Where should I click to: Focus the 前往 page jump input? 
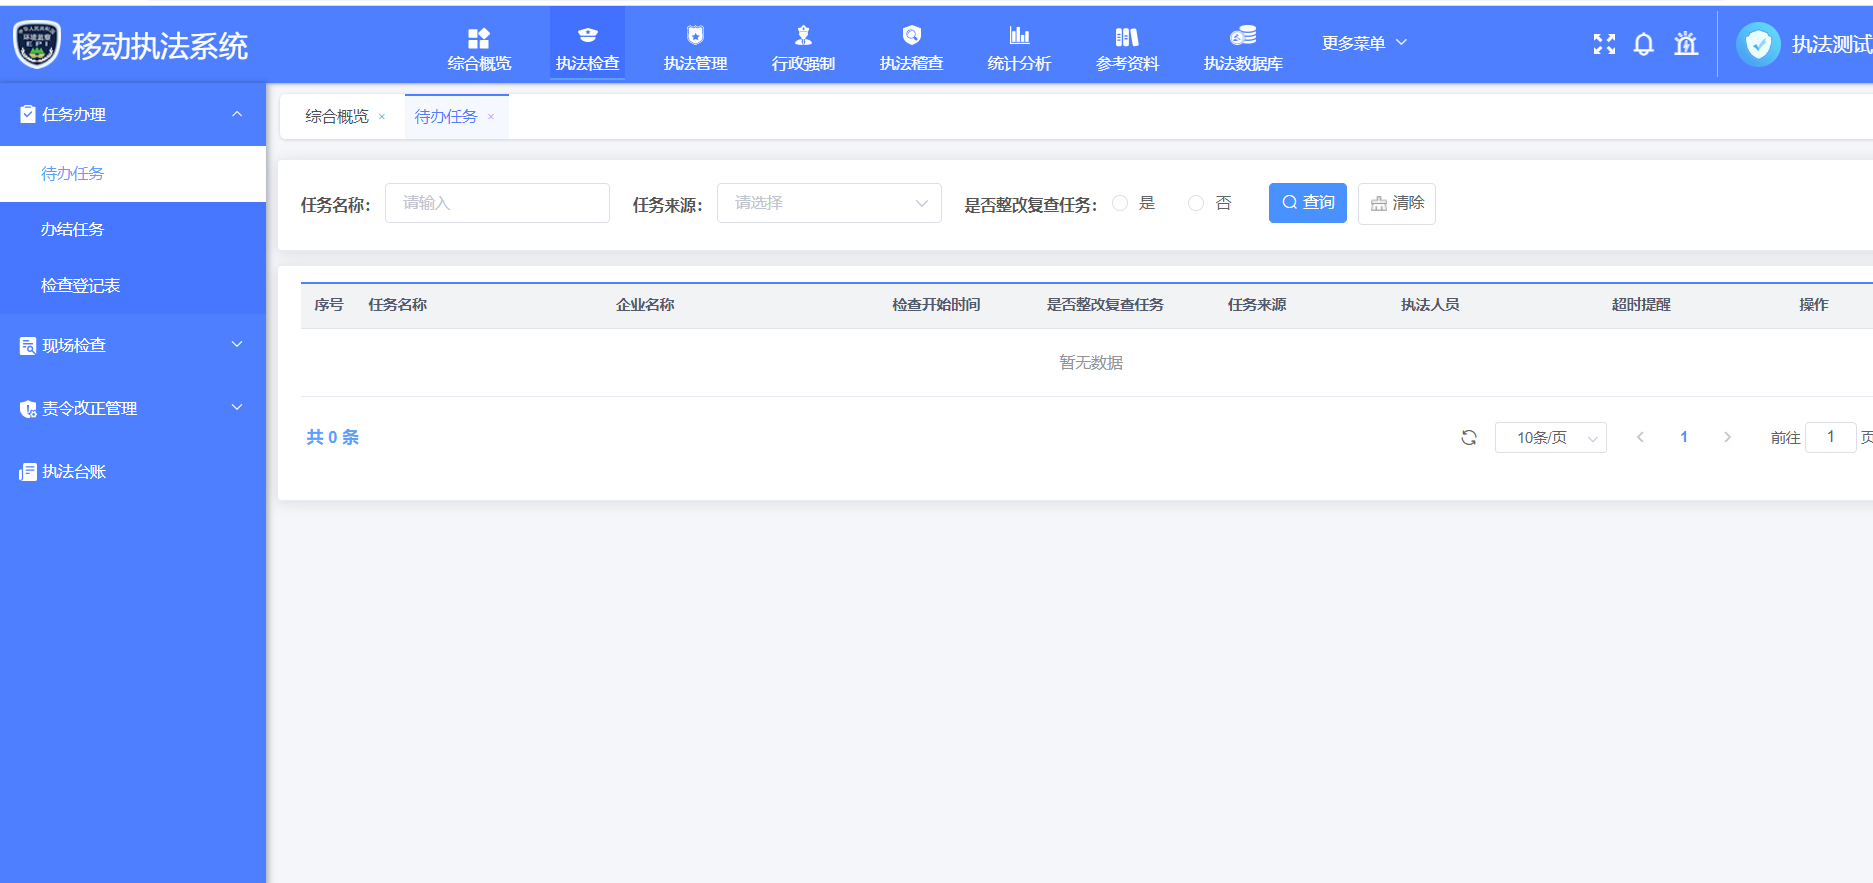coord(1831,437)
